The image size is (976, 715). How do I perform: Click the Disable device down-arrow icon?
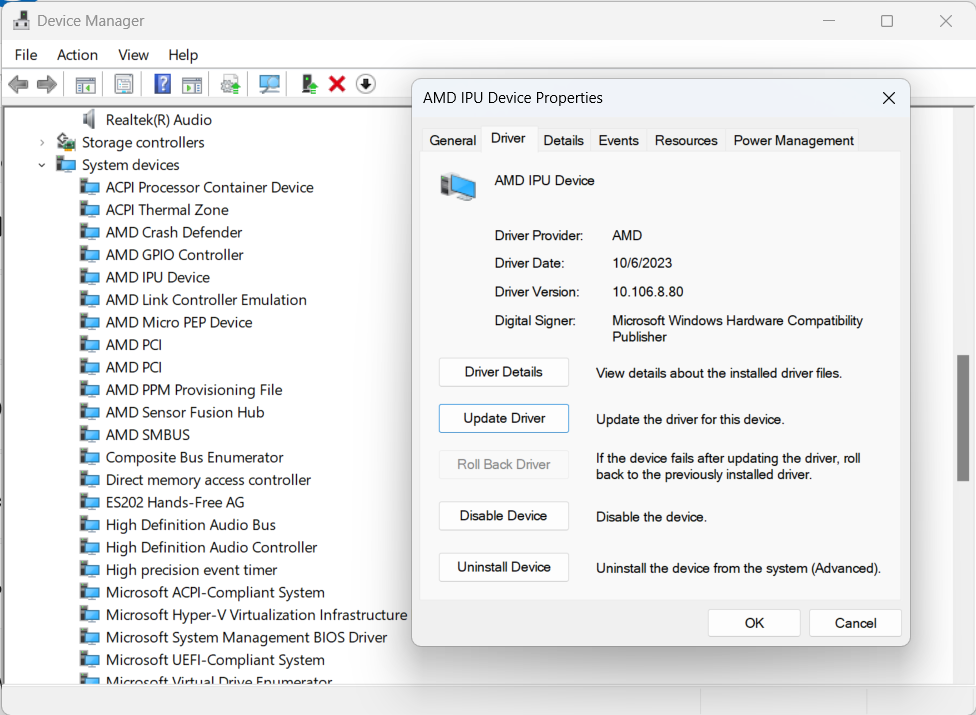366,84
